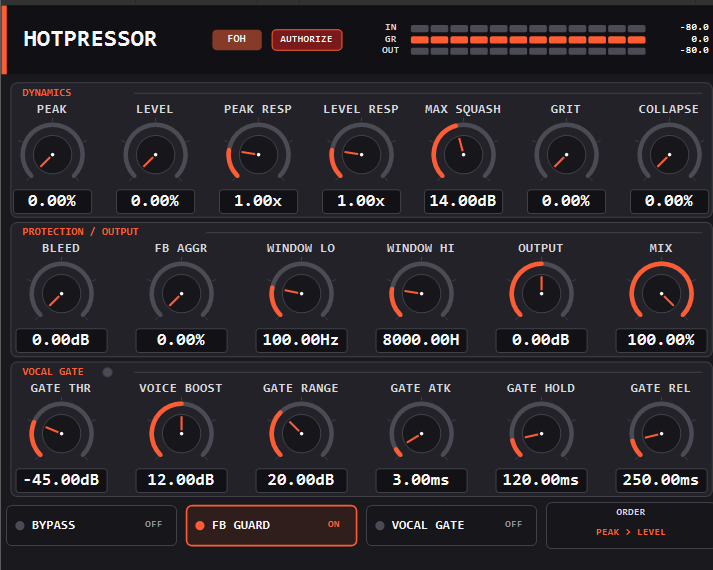Click the GR meter readout 0.0

pos(700,39)
